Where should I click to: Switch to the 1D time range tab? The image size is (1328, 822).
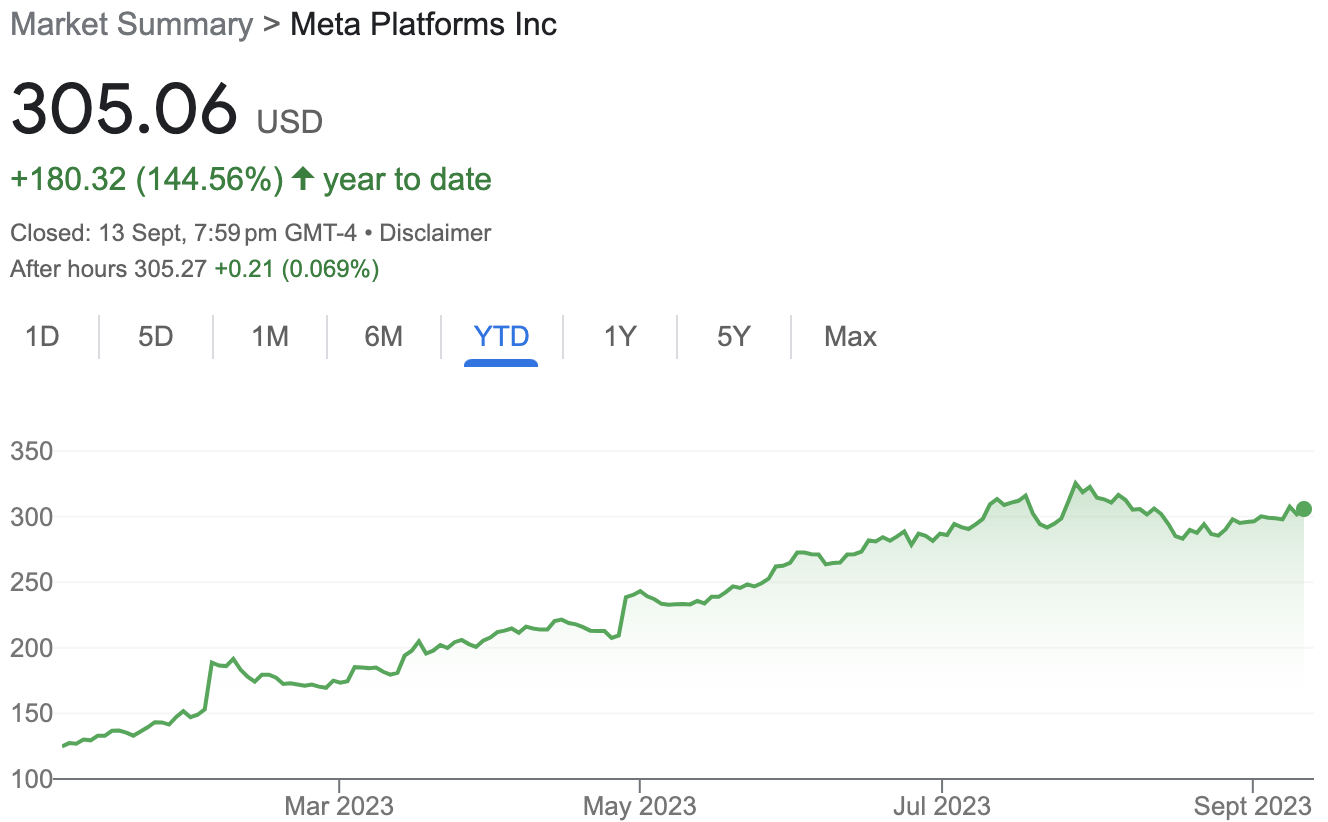pyautogui.click(x=42, y=337)
